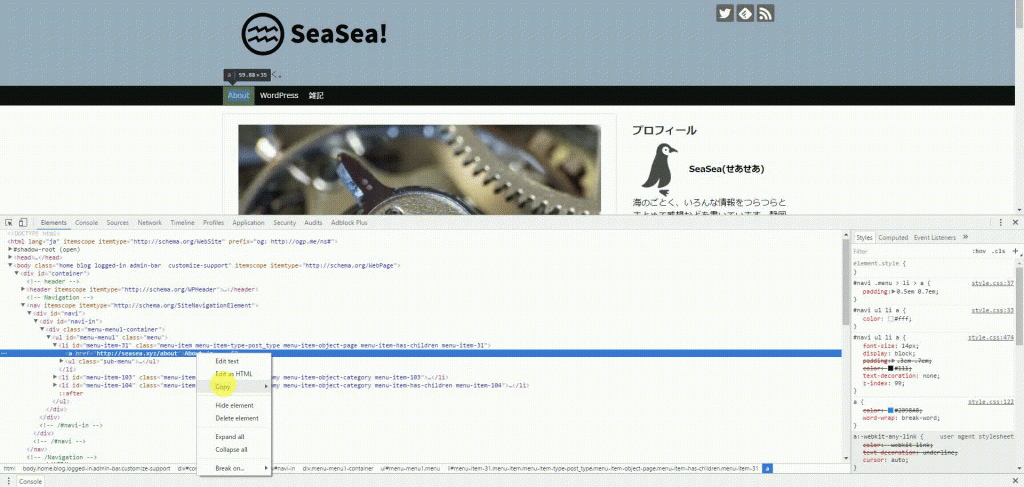The width and height of the screenshot is (1024, 487).
Task: Choose Hide element from context menu
Action: coord(234,405)
